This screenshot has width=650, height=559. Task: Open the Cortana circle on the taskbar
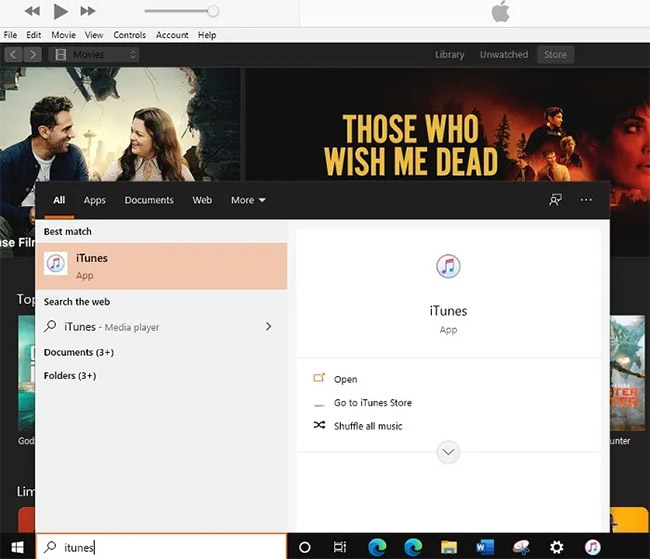(305, 547)
